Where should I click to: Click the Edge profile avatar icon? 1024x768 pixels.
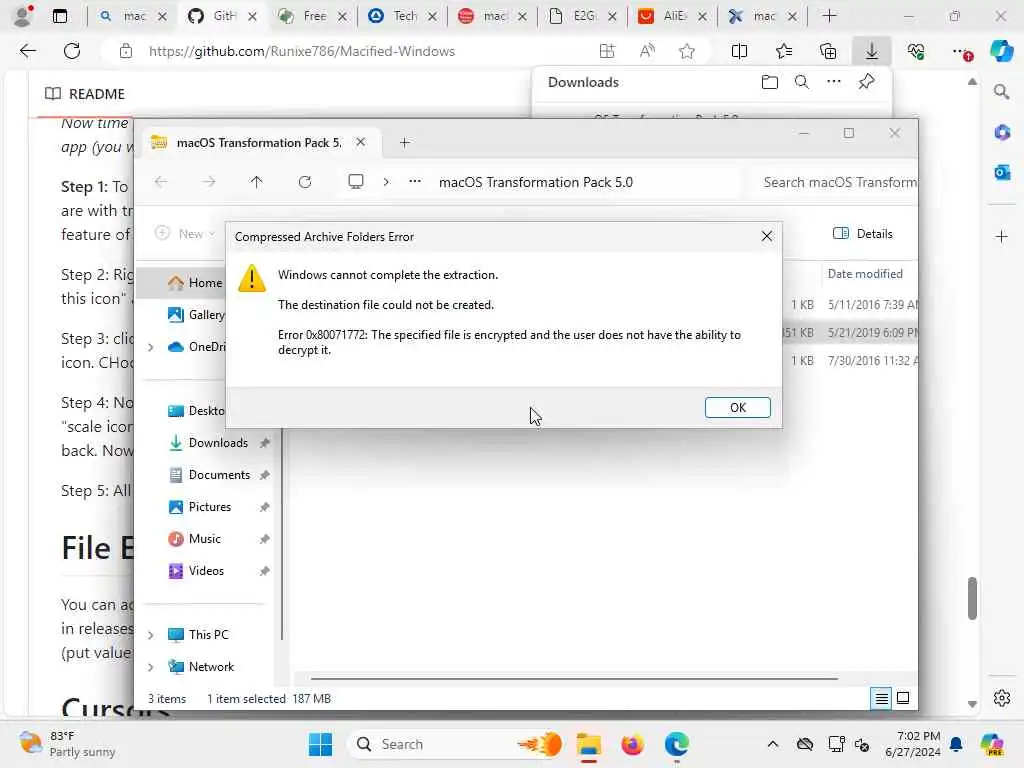(23, 16)
